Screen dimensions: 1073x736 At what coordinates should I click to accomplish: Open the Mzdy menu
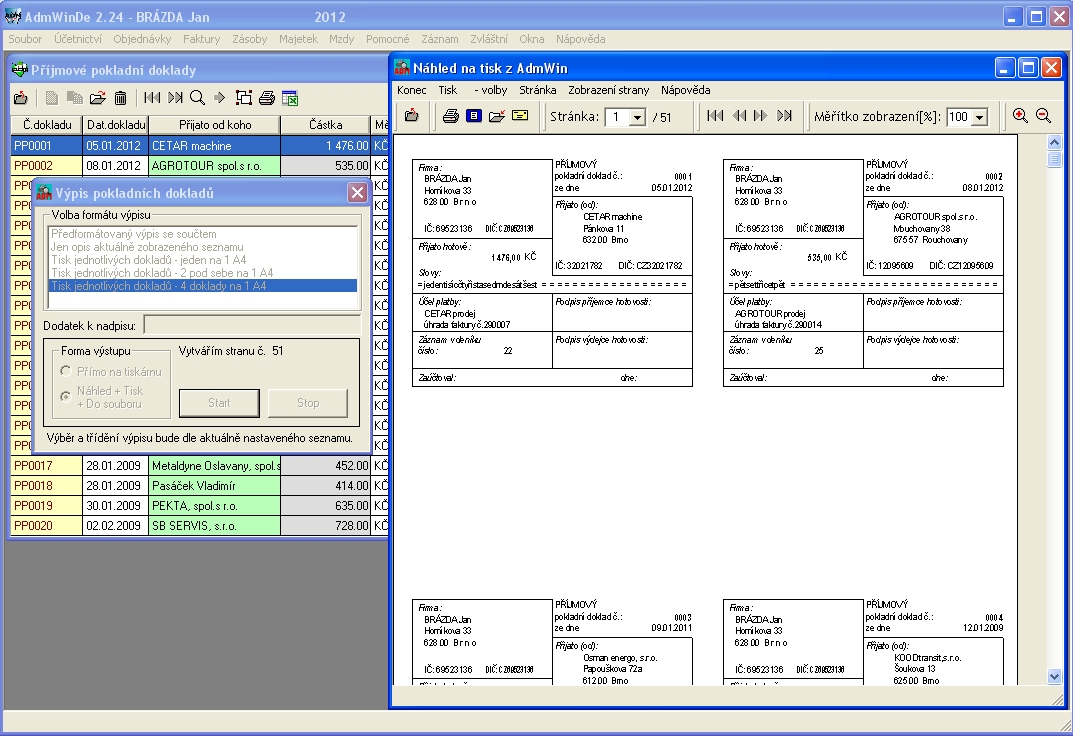pos(341,39)
